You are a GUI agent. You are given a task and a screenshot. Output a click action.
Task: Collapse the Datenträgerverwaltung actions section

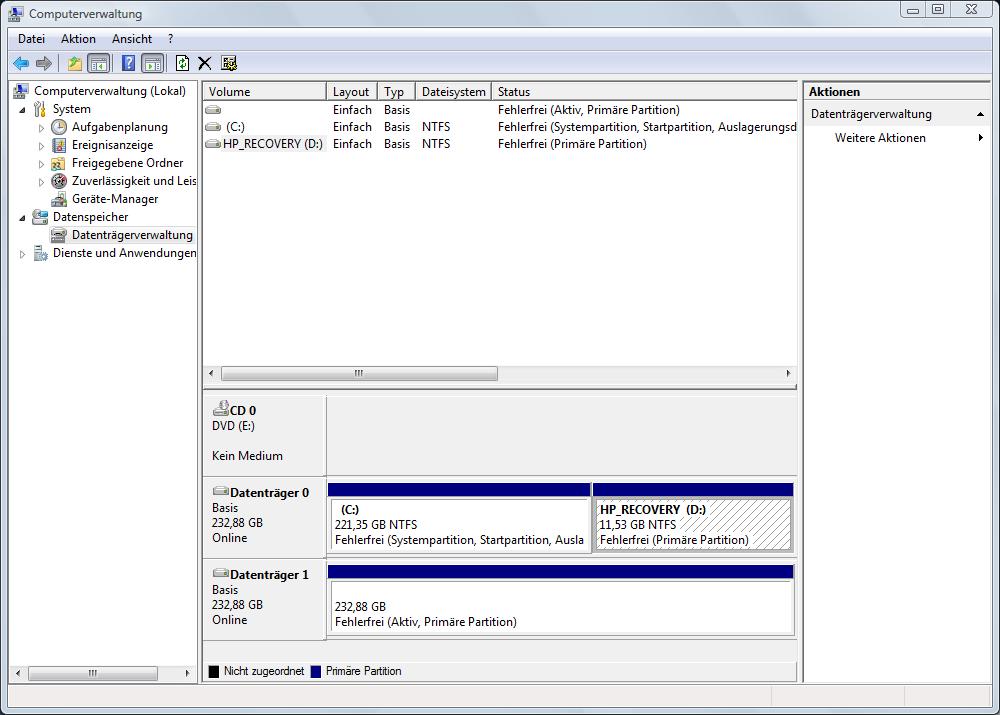pyautogui.click(x=980, y=114)
